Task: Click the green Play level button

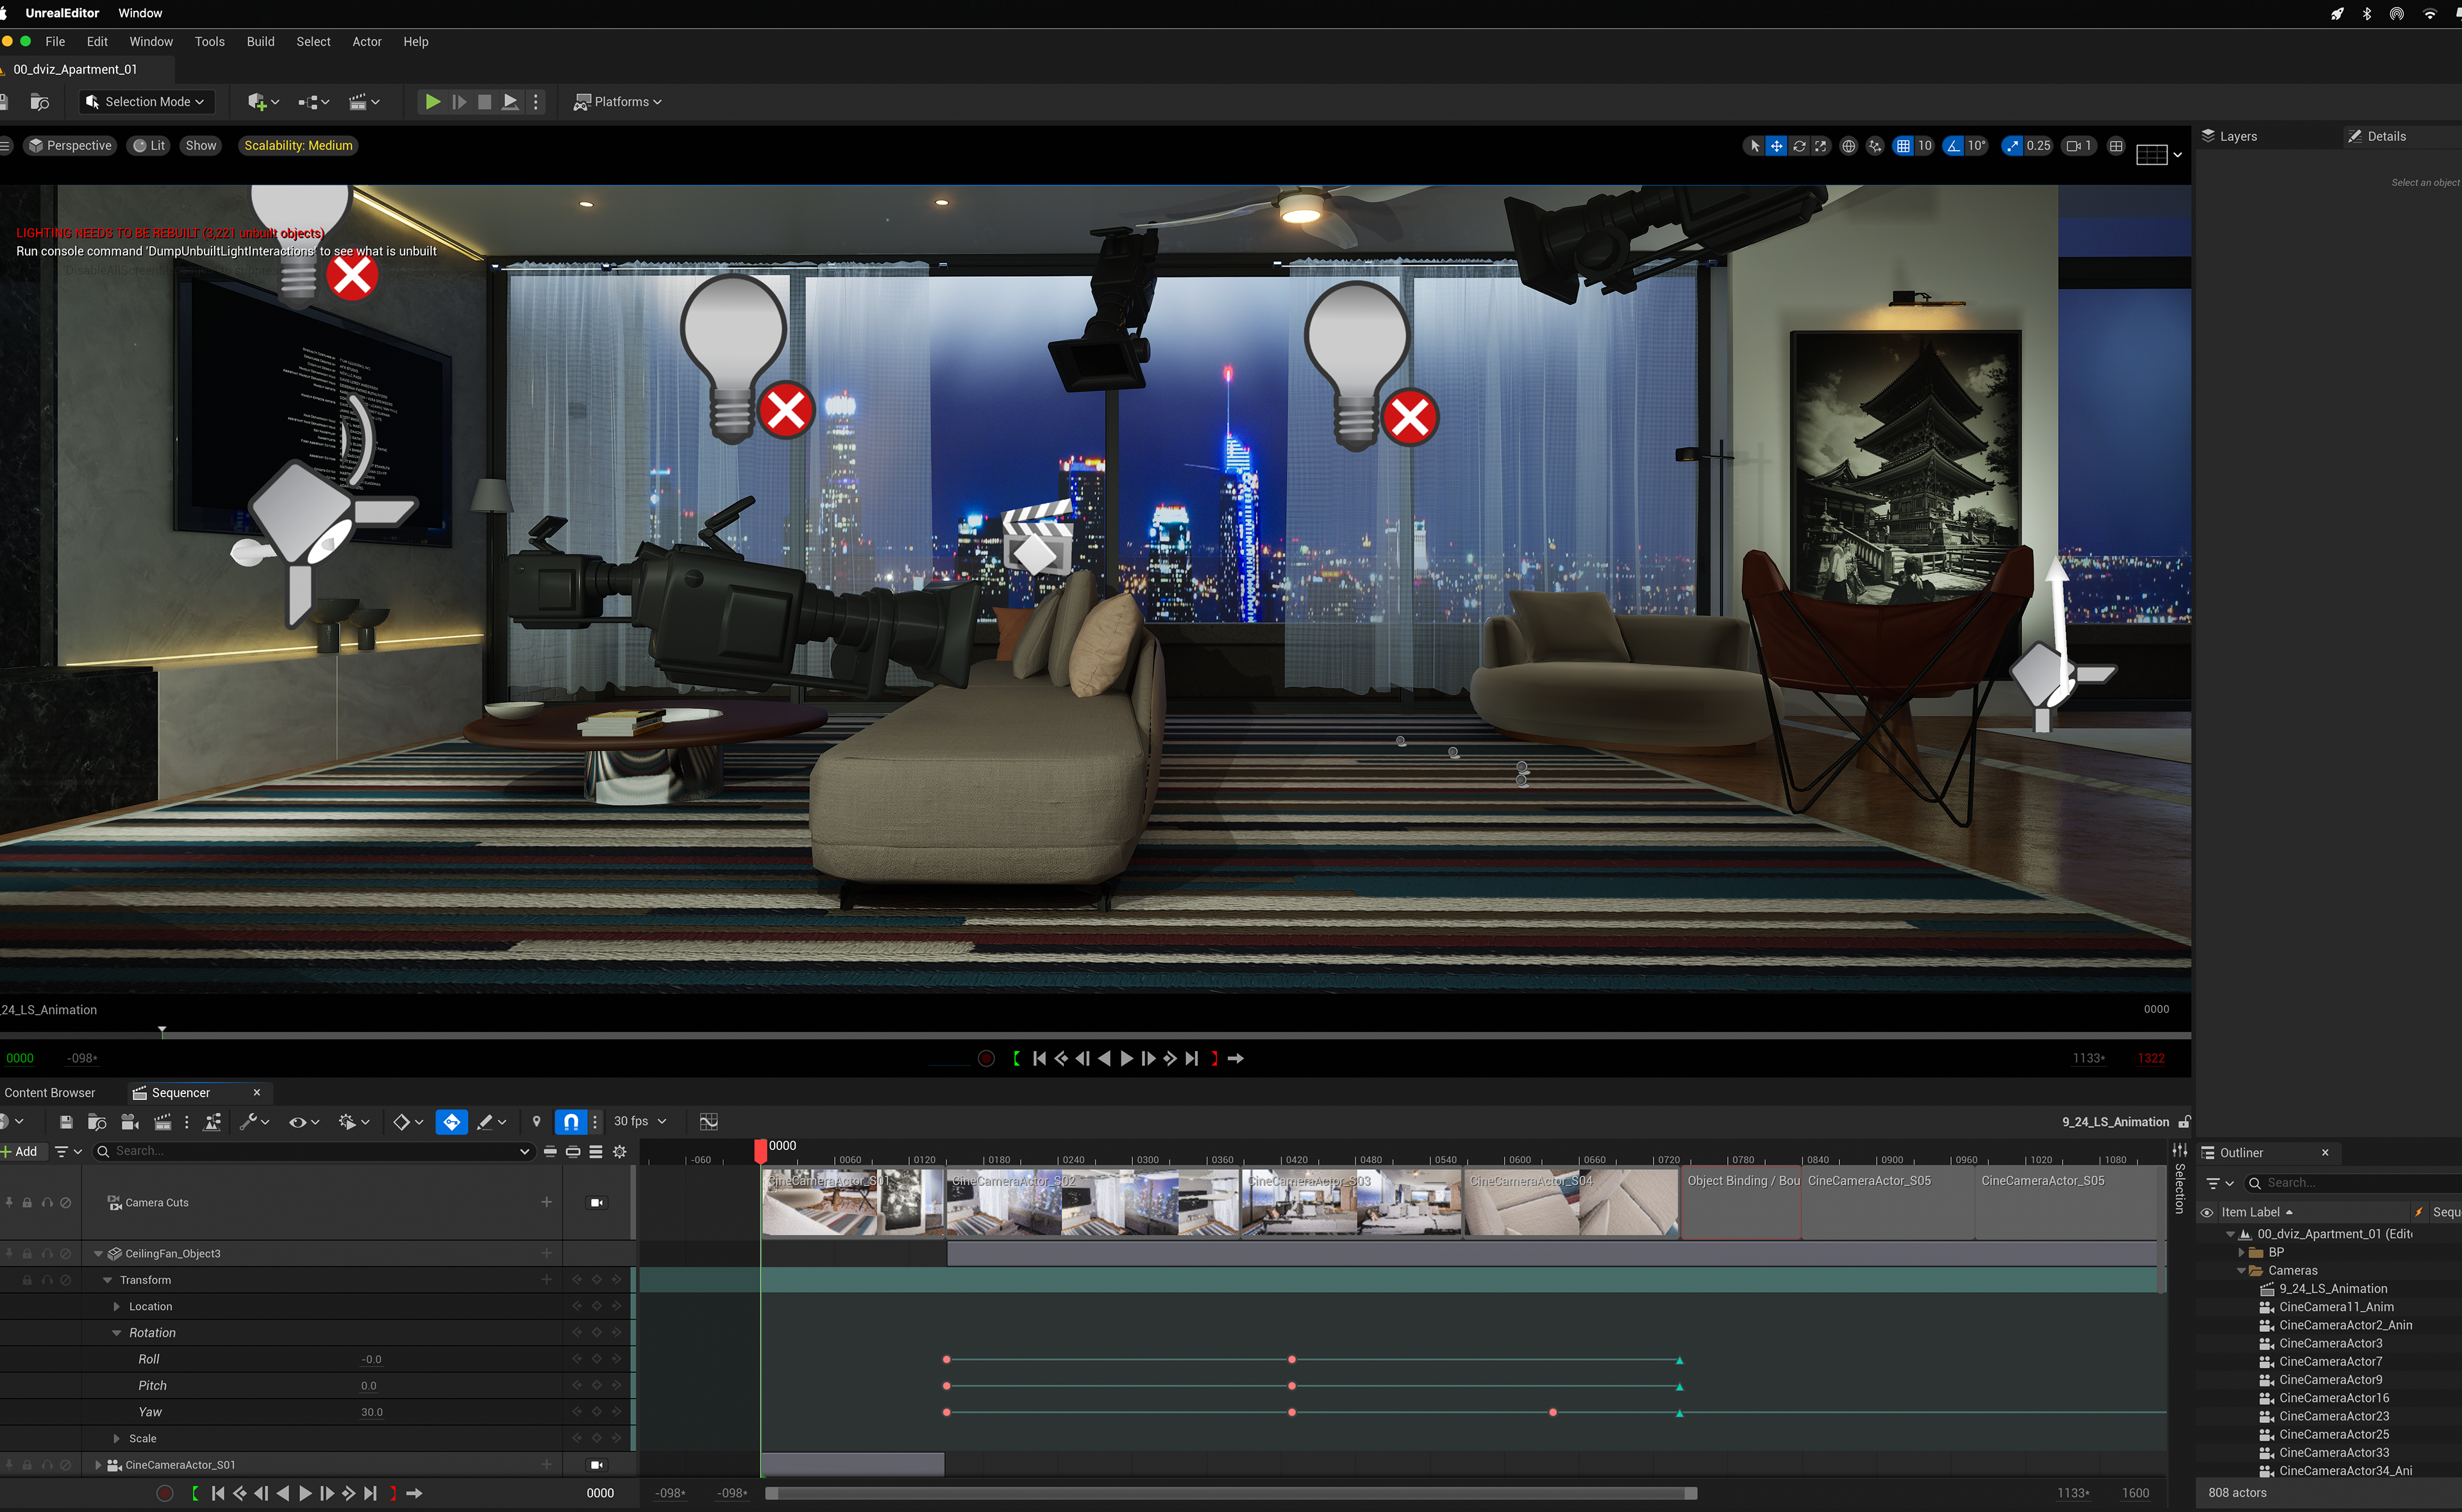Action: point(432,102)
